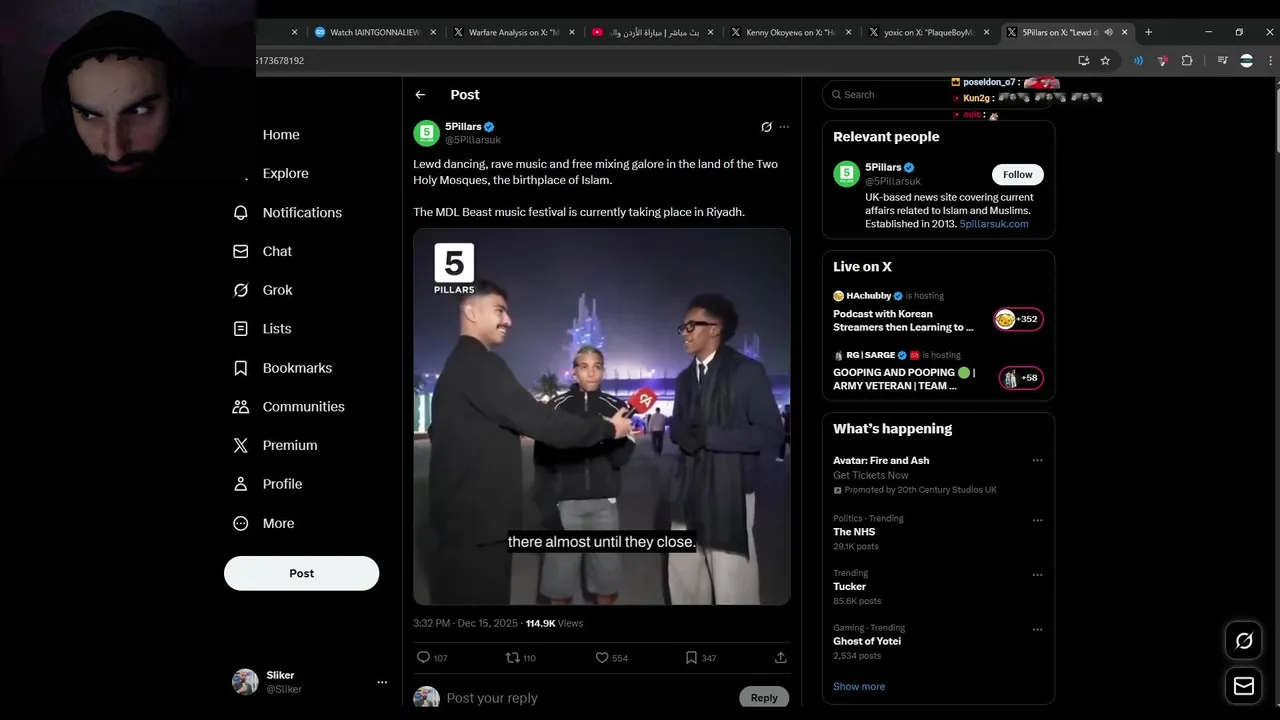This screenshot has height=720, width=1280.
Task: Click the Notifications bell icon
Action: (240, 213)
